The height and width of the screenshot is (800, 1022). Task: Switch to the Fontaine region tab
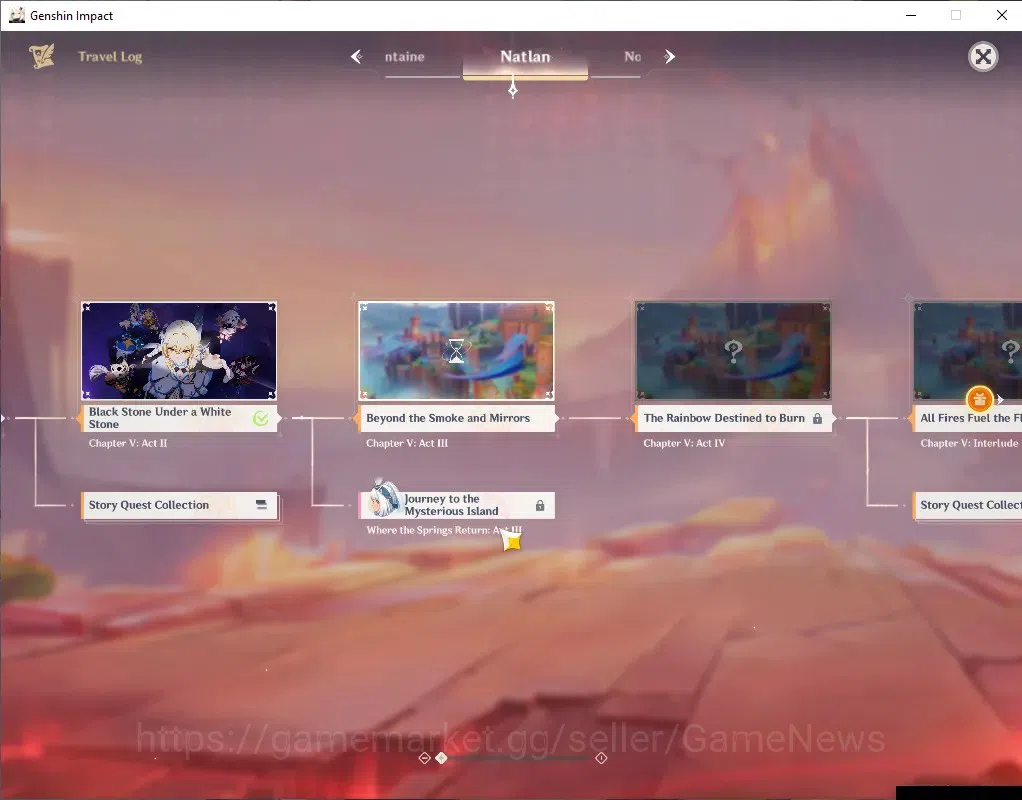[x=405, y=57]
